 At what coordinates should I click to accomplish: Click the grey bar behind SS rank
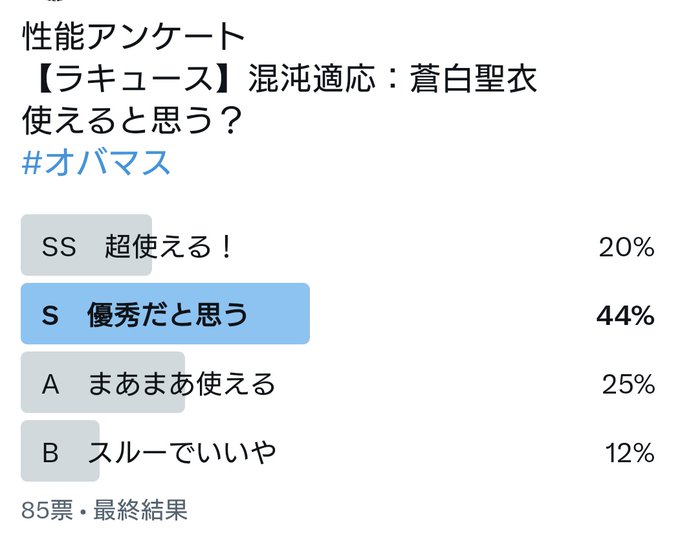(x=86, y=245)
